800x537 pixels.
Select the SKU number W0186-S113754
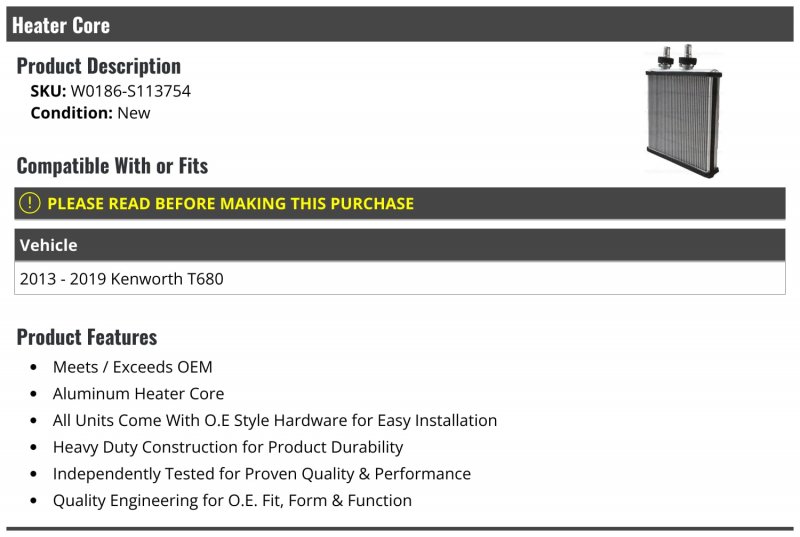(131, 91)
